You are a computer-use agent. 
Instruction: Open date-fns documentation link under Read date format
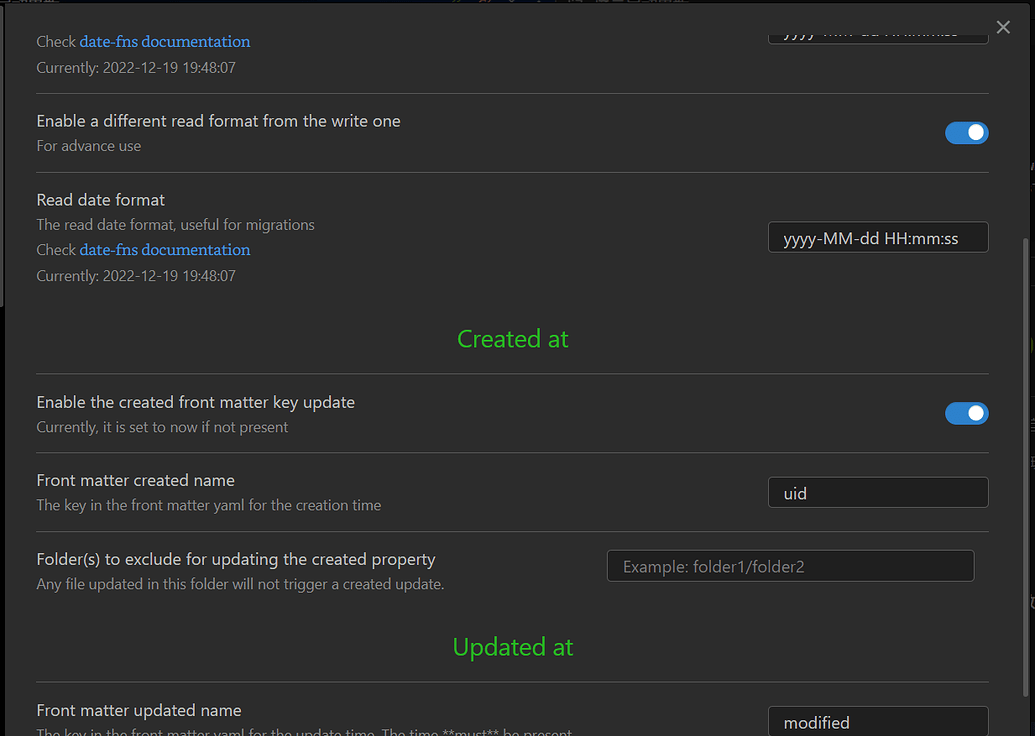pyautogui.click(x=165, y=250)
